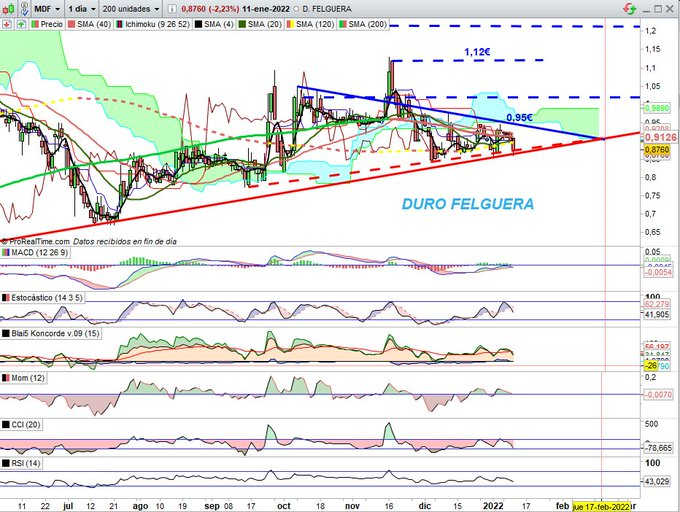Click the Blai5 Koncorde panel icon
This screenshot has width=680, height=512.
6,333
